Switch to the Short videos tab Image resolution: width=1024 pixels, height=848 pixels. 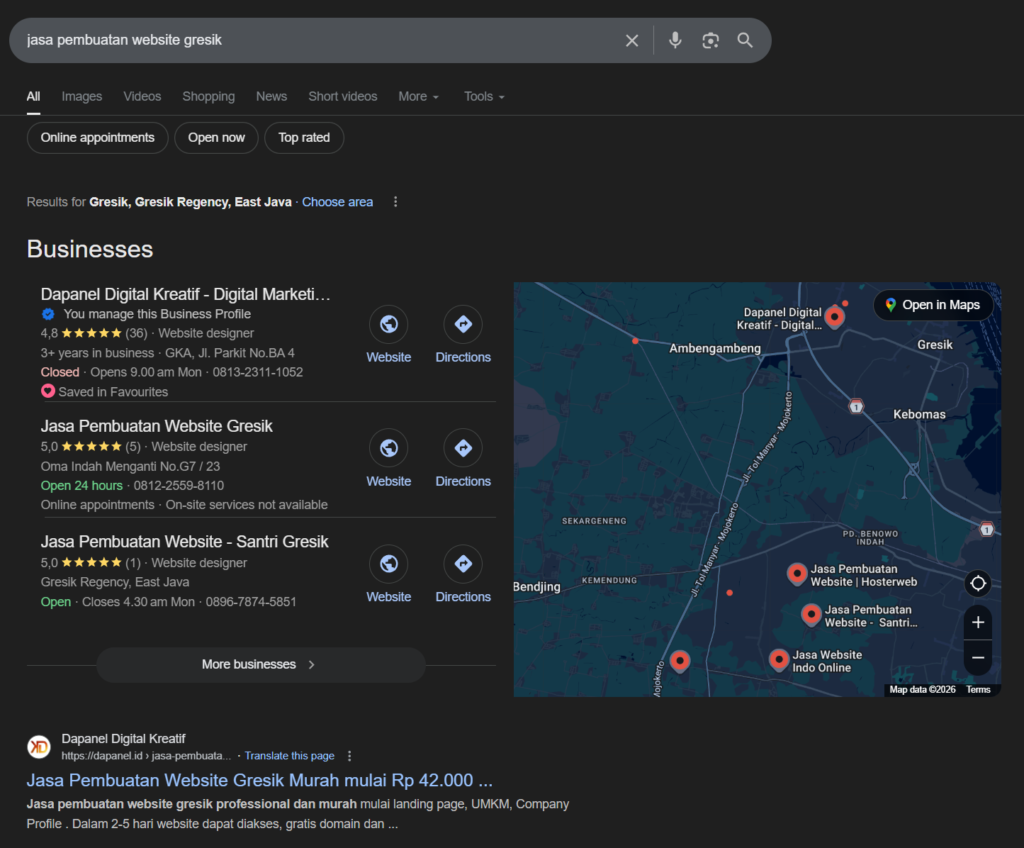tap(342, 97)
